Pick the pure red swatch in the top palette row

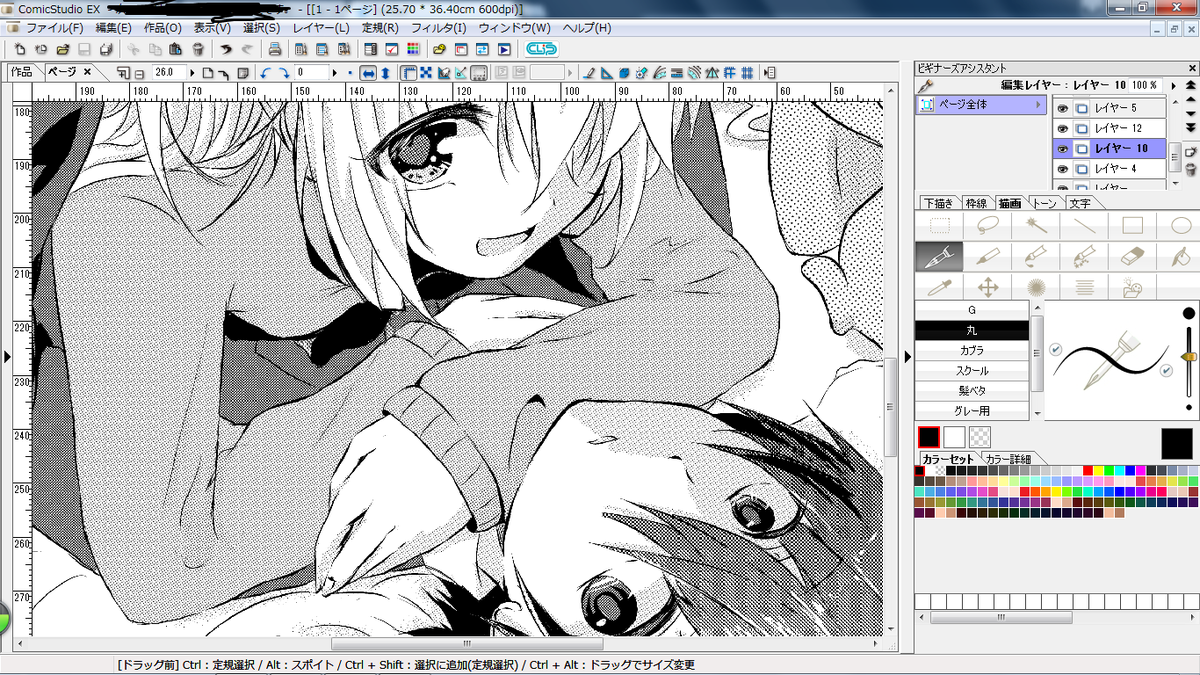click(x=1088, y=470)
